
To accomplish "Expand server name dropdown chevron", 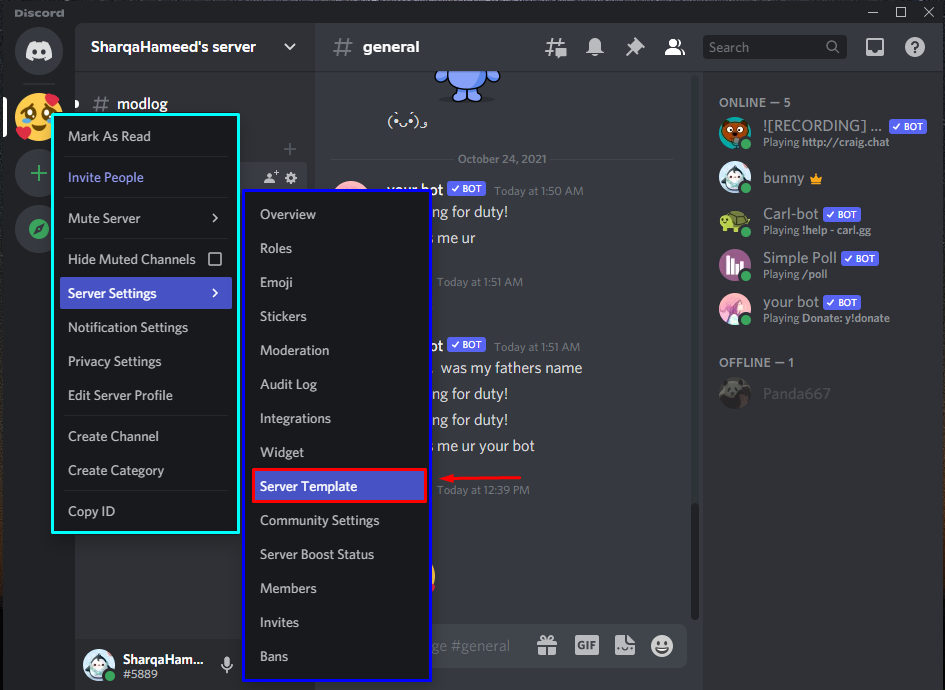I will coord(290,47).
